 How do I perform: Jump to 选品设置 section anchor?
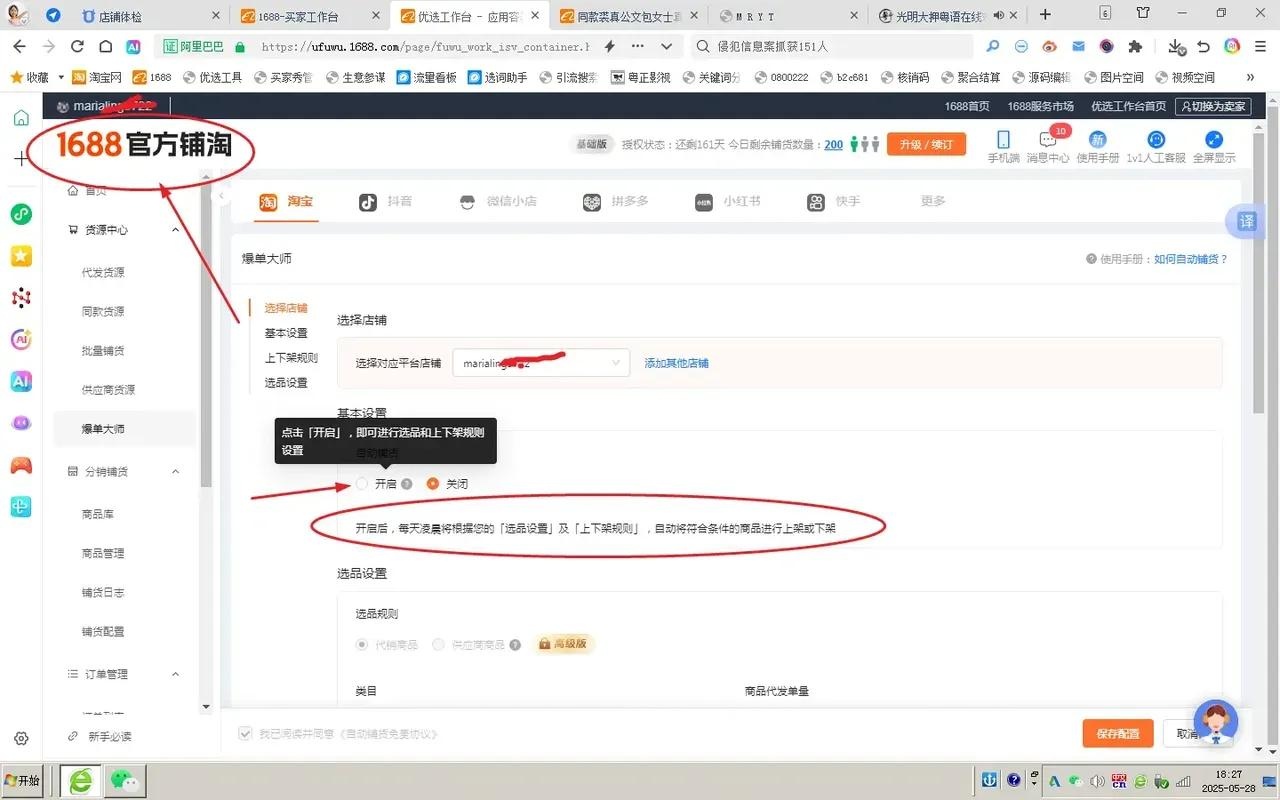(x=286, y=383)
